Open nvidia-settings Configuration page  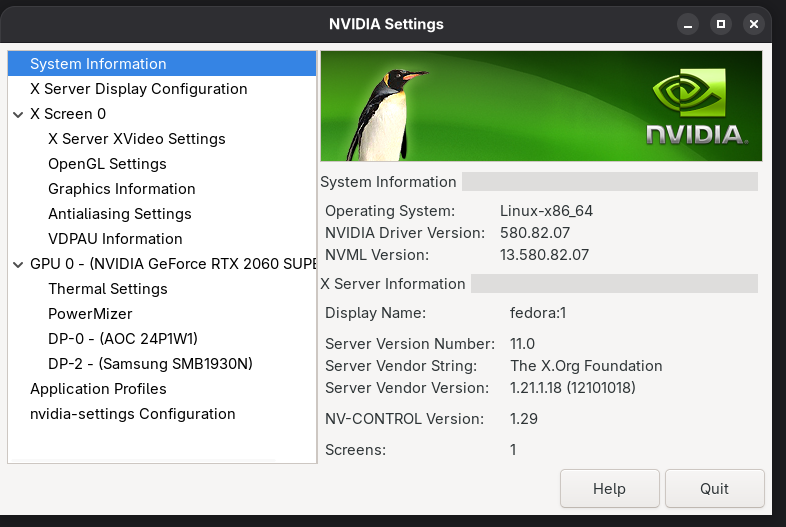[x=162, y=414]
